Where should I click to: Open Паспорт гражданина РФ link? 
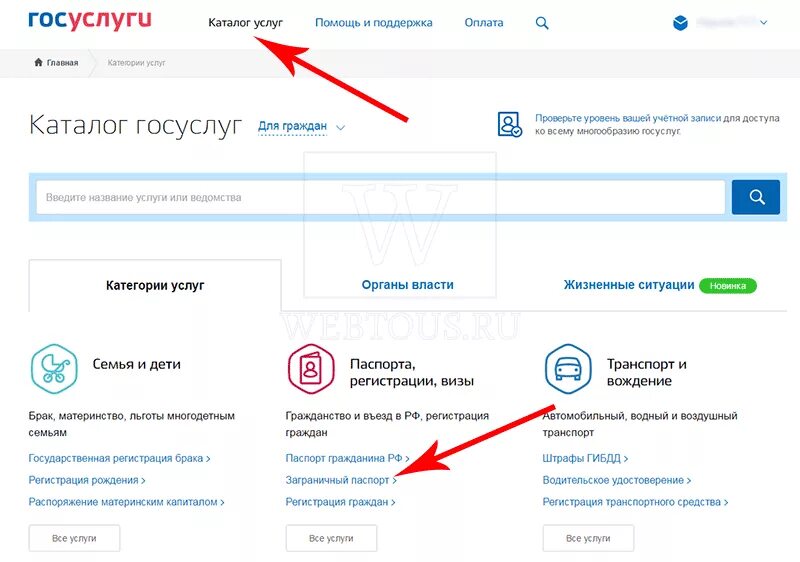tap(347, 458)
